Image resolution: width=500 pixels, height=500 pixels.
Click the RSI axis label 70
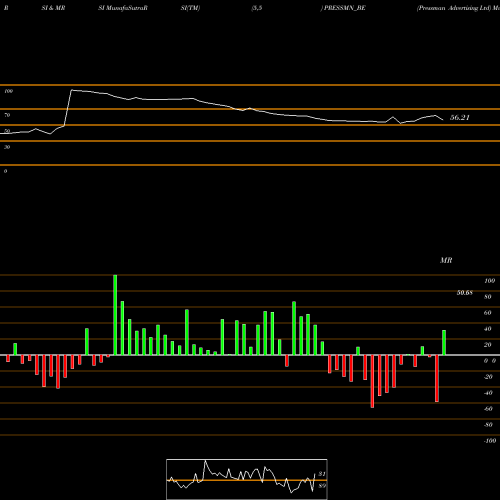click(x=7, y=115)
